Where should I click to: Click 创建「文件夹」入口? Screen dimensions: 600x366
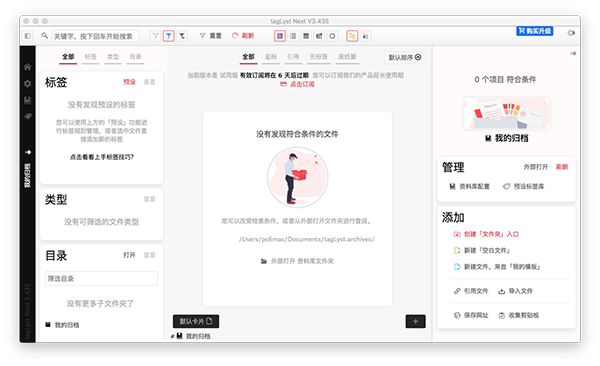pos(486,234)
